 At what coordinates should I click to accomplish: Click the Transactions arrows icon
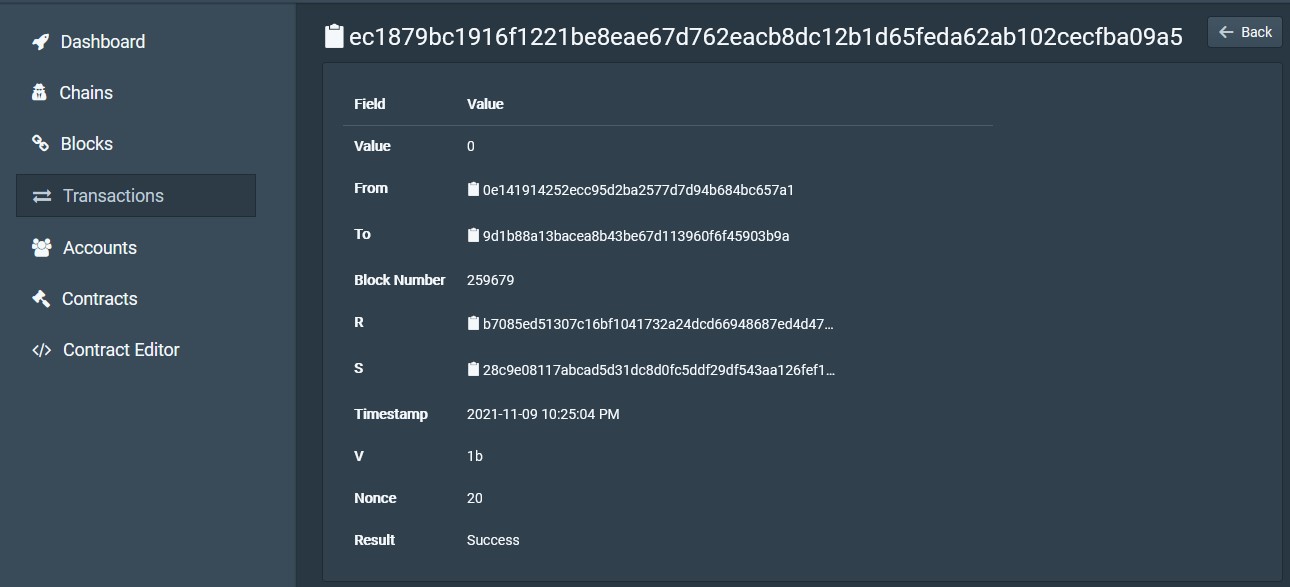click(41, 195)
